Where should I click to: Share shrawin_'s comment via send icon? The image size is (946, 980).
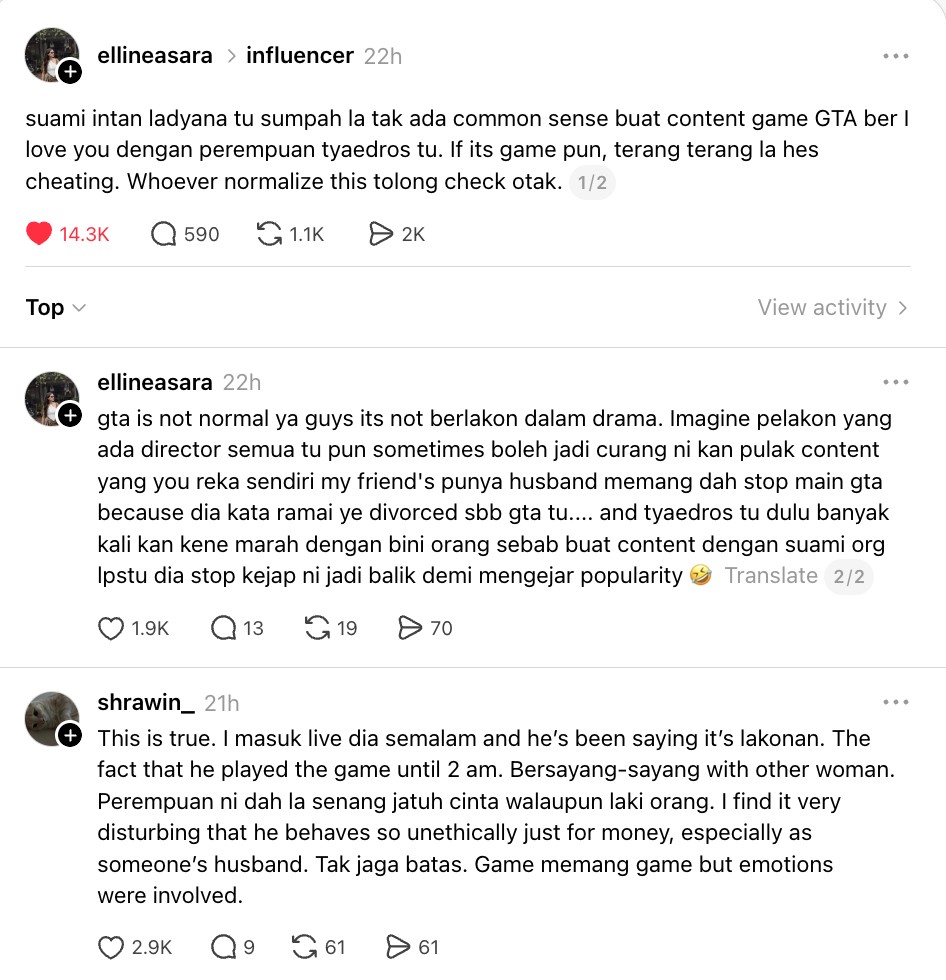[397, 947]
